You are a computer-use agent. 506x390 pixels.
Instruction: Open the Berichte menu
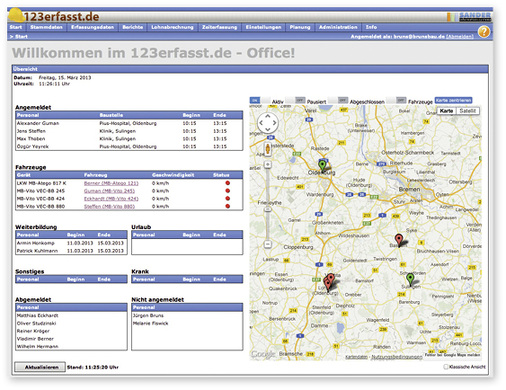132,27
